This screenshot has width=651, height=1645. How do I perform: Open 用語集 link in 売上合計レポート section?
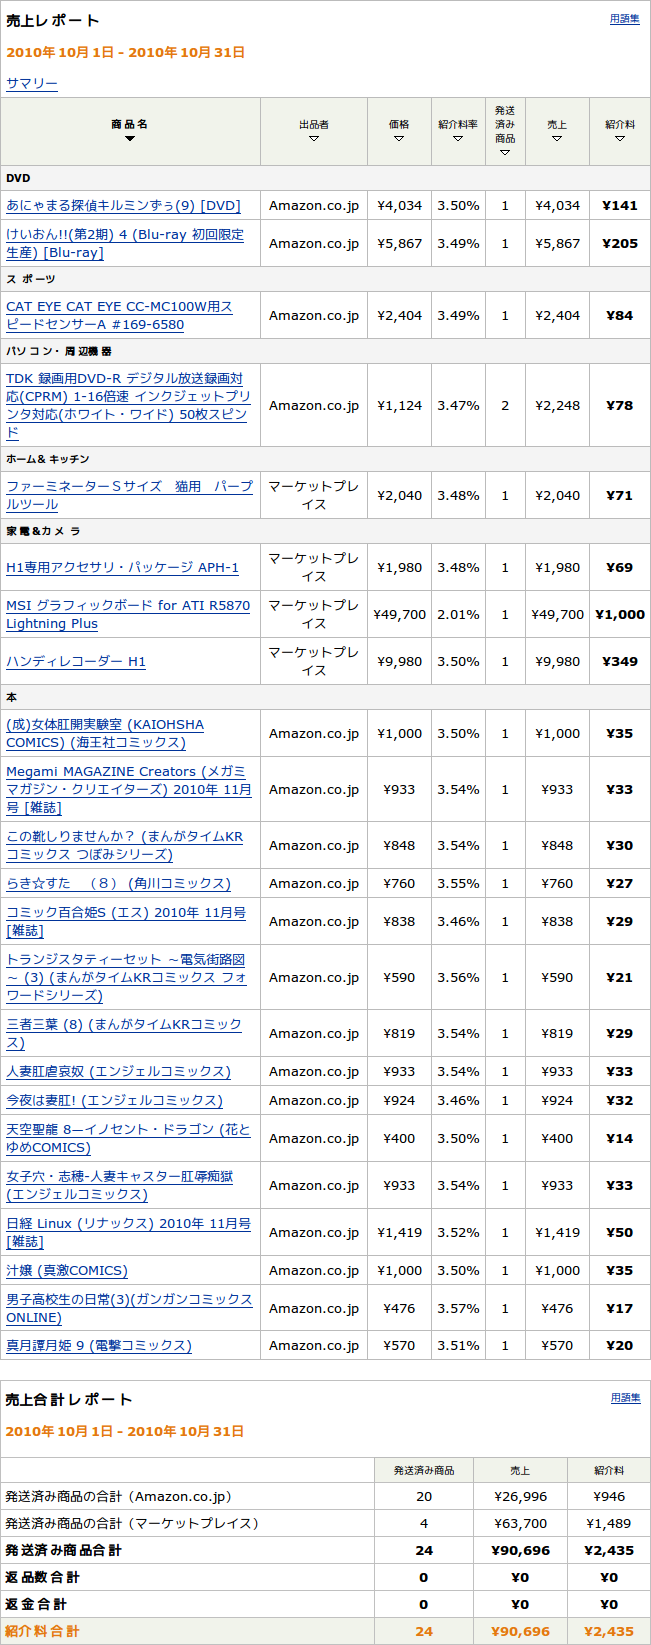[x=625, y=1398]
